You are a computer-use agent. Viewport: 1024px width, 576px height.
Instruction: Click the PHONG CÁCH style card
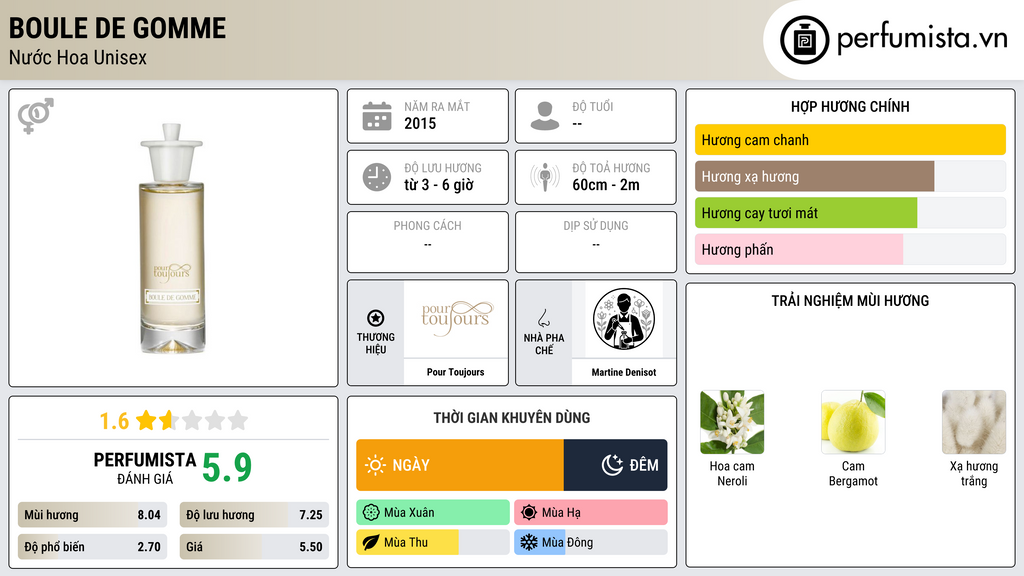(428, 242)
